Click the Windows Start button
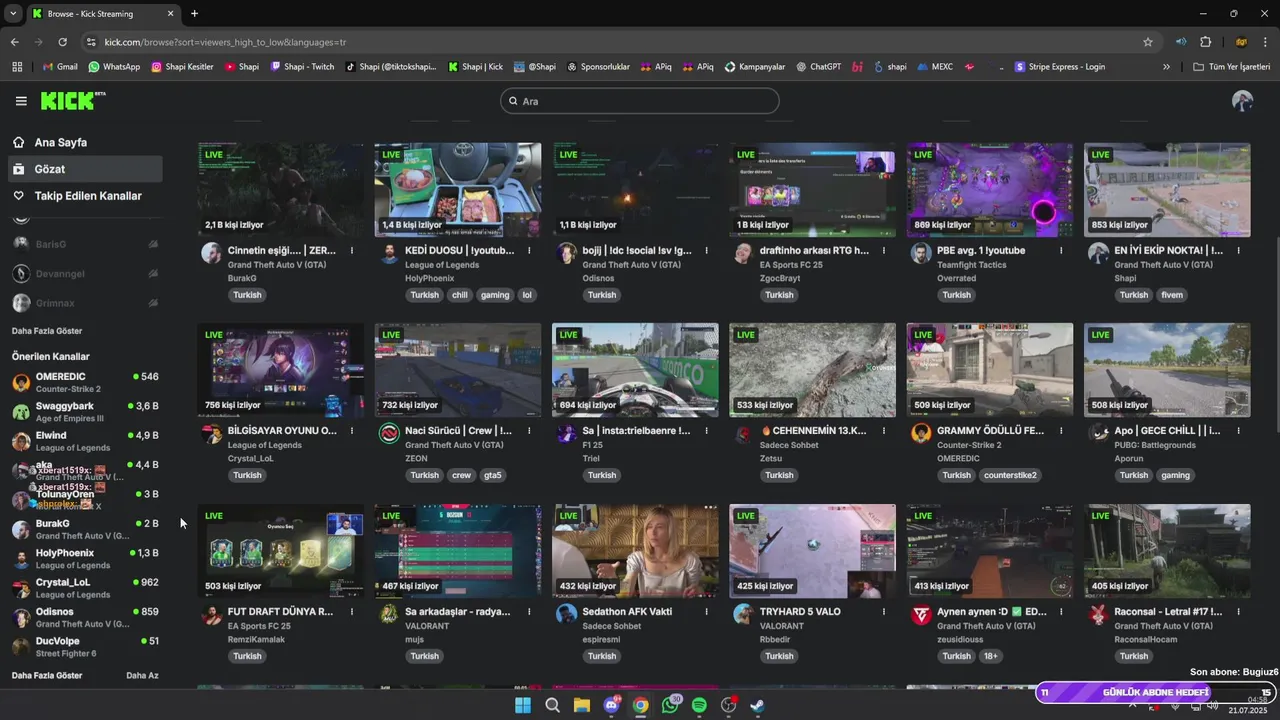Image resolution: width=1280 pixels, height=720 pixels. tap(523, 705)
